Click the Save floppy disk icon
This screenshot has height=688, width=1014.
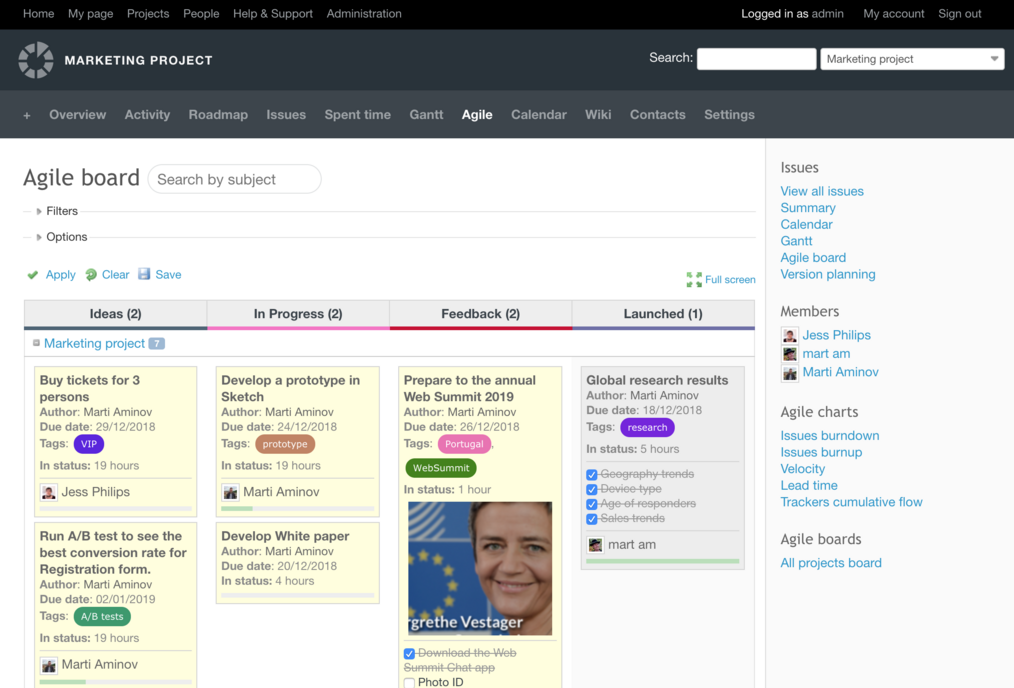[x=144, y=274]
